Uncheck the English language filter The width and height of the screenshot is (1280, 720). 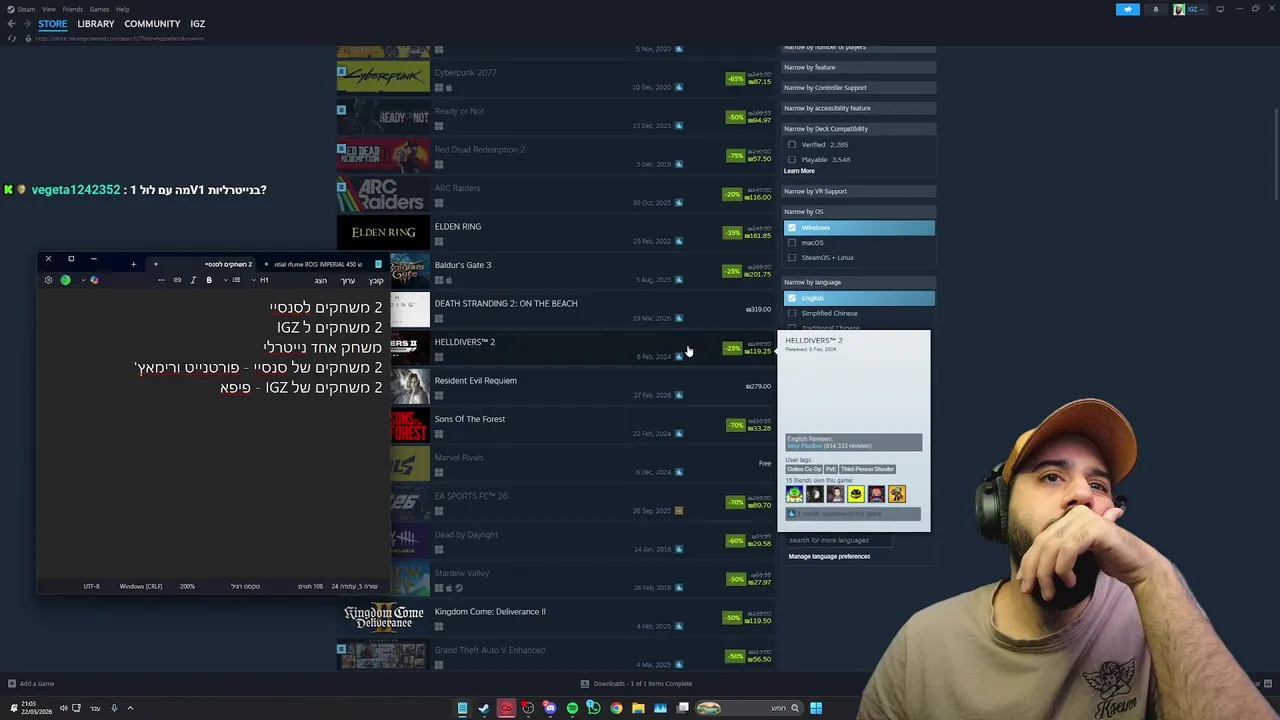(x=792, y=298)
